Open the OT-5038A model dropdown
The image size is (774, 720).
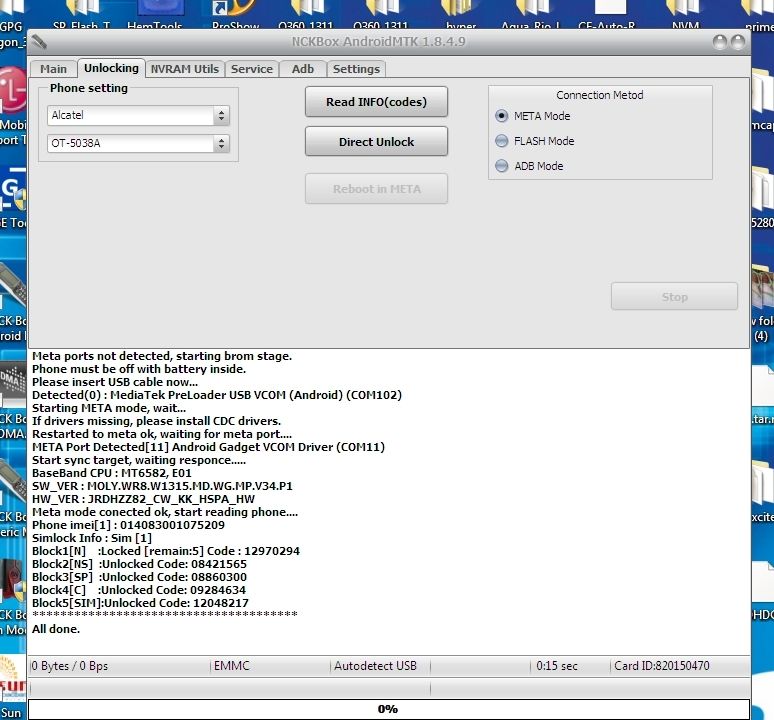click(x=221, y=144)
